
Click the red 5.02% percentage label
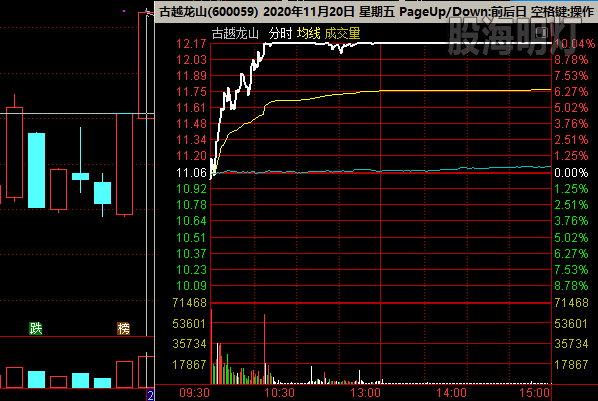pos(571,108)
